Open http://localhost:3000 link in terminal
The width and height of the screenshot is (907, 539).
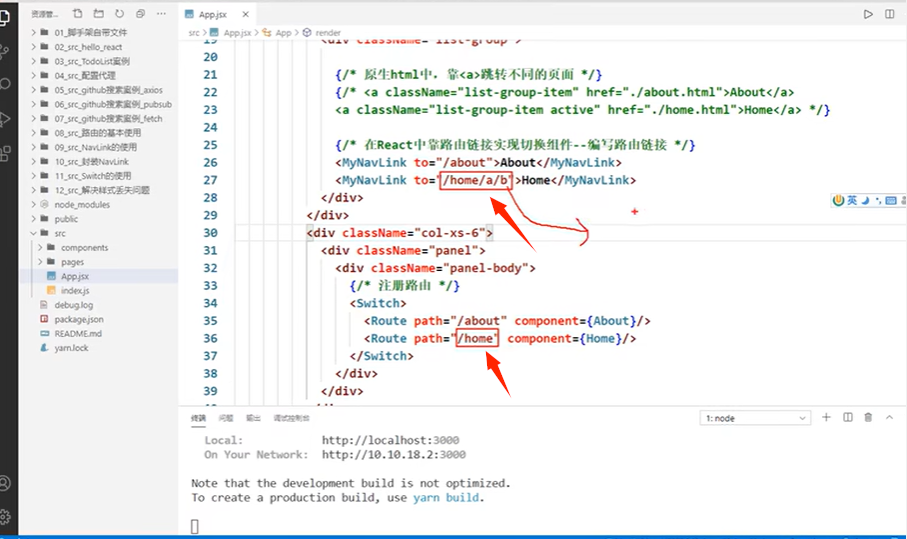pos(390,440)
